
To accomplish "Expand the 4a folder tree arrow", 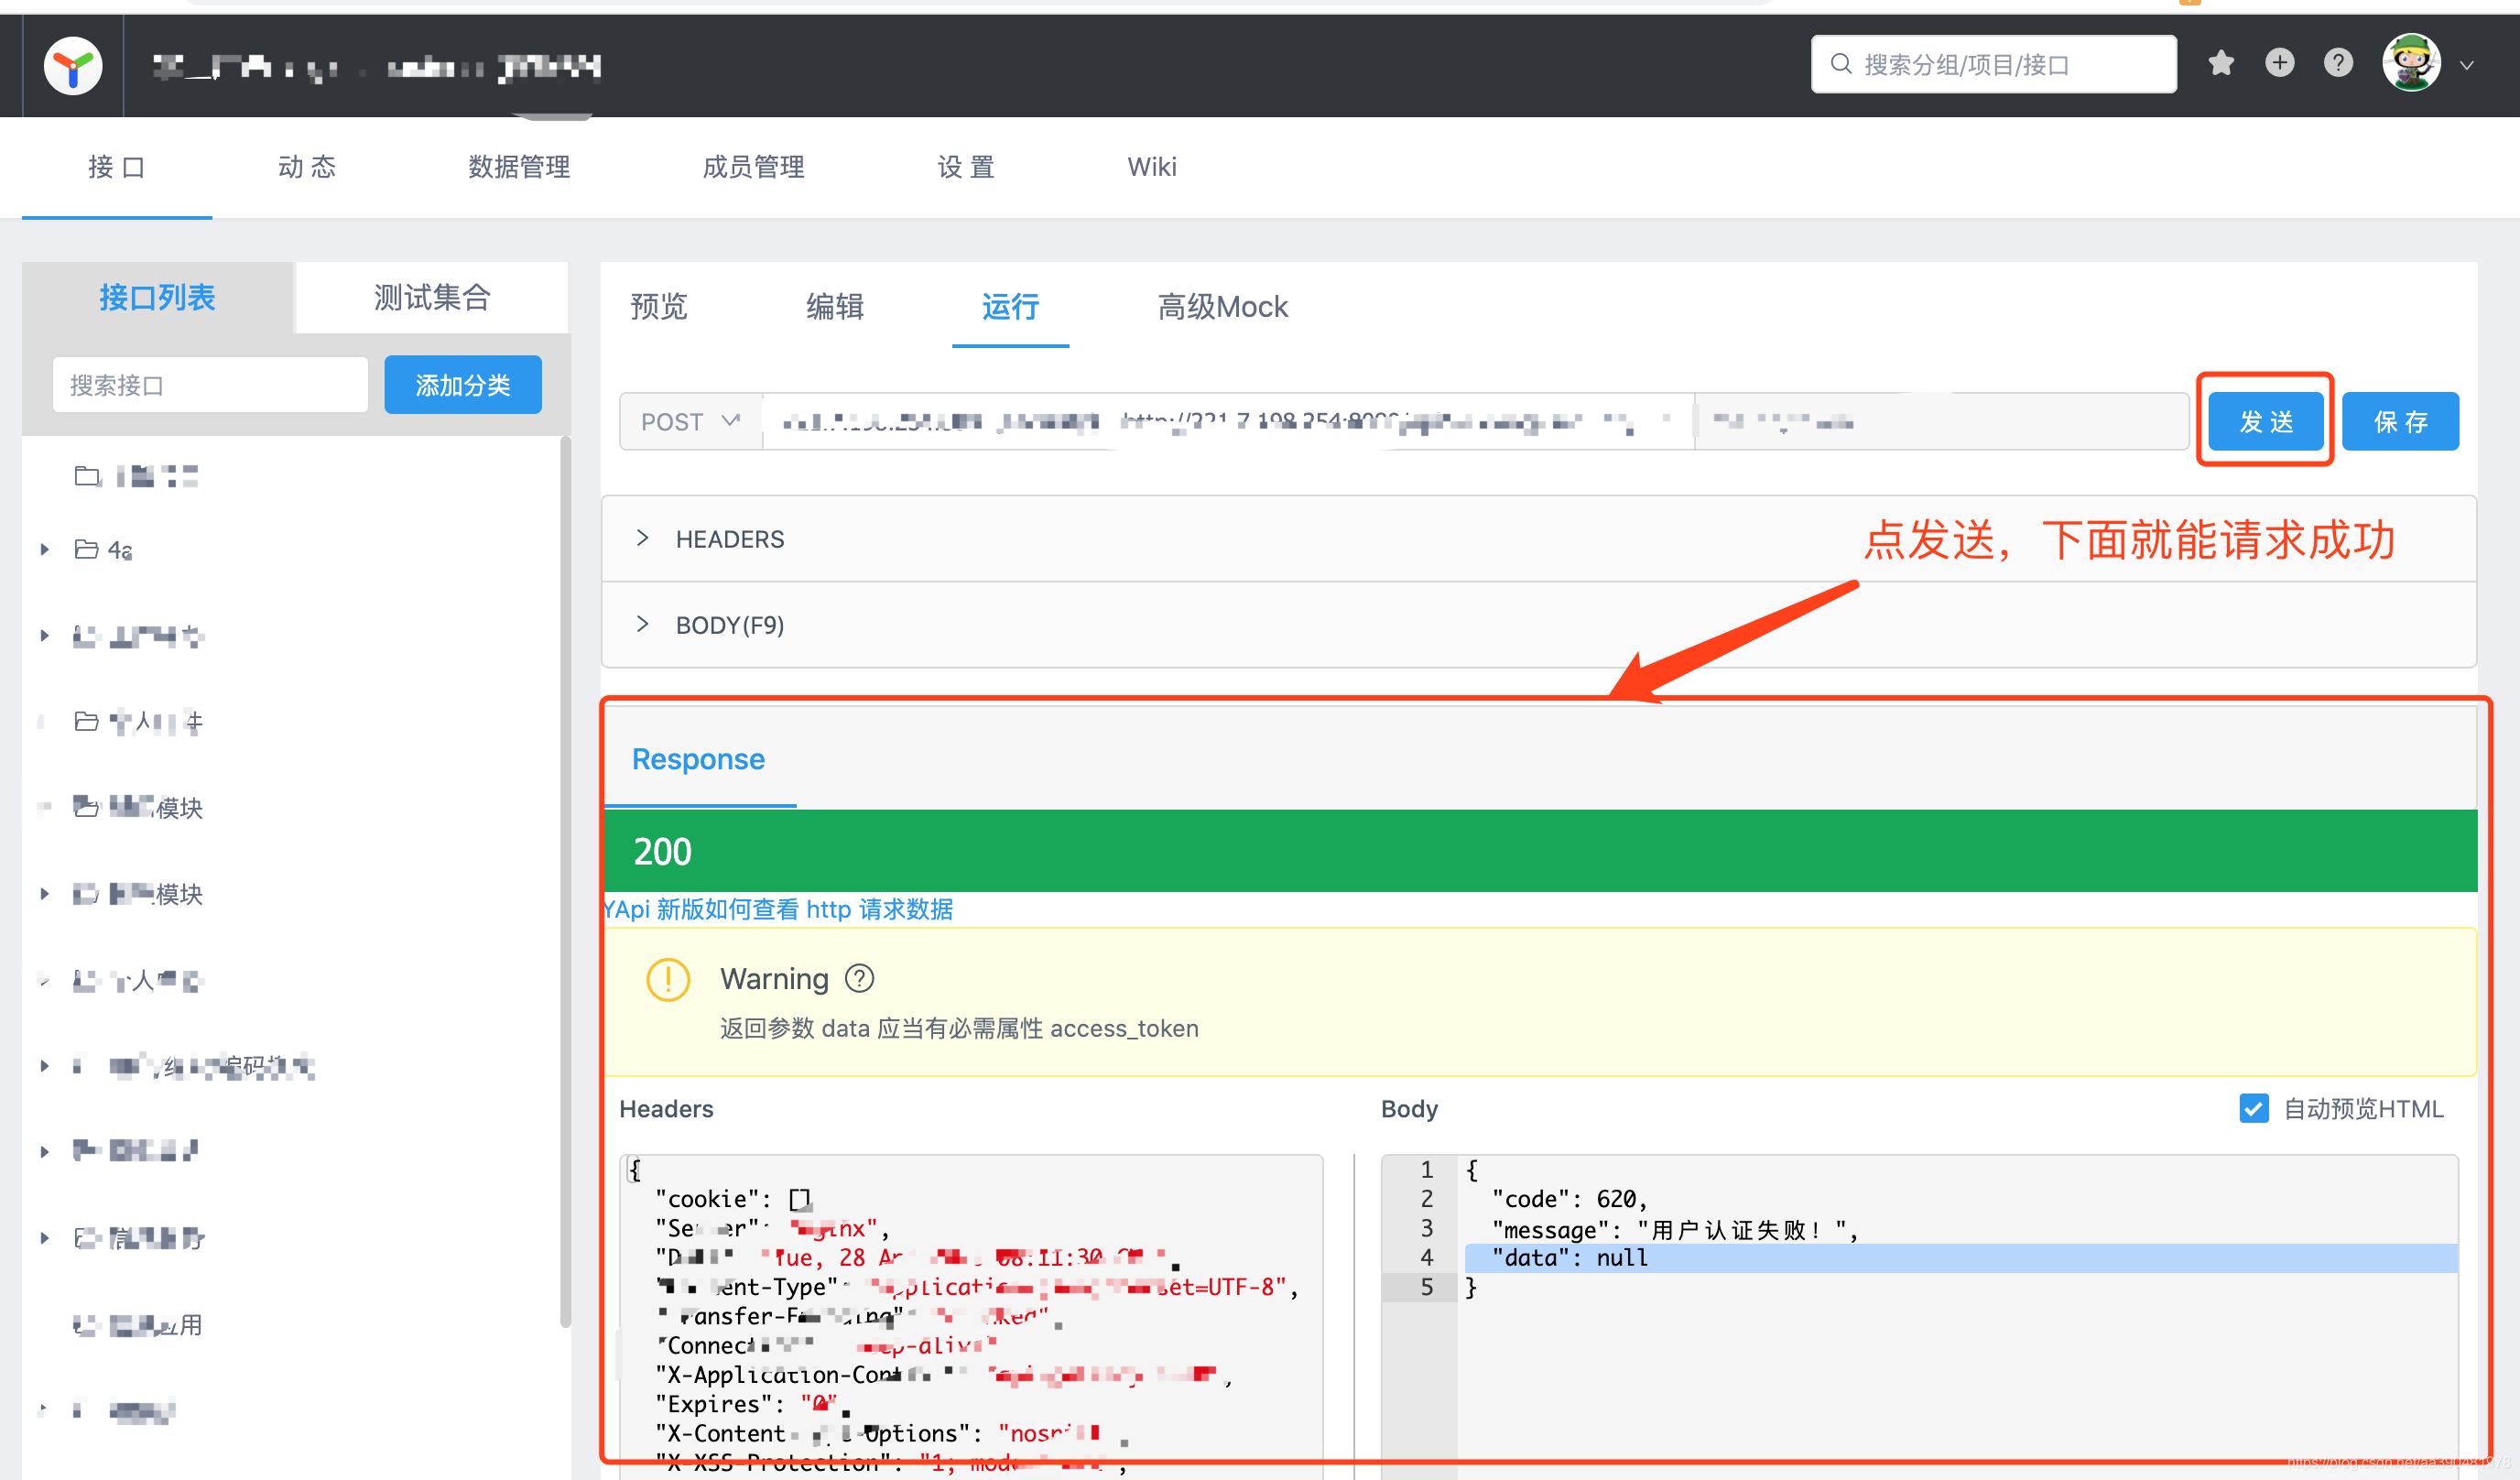I will (44, 549).
